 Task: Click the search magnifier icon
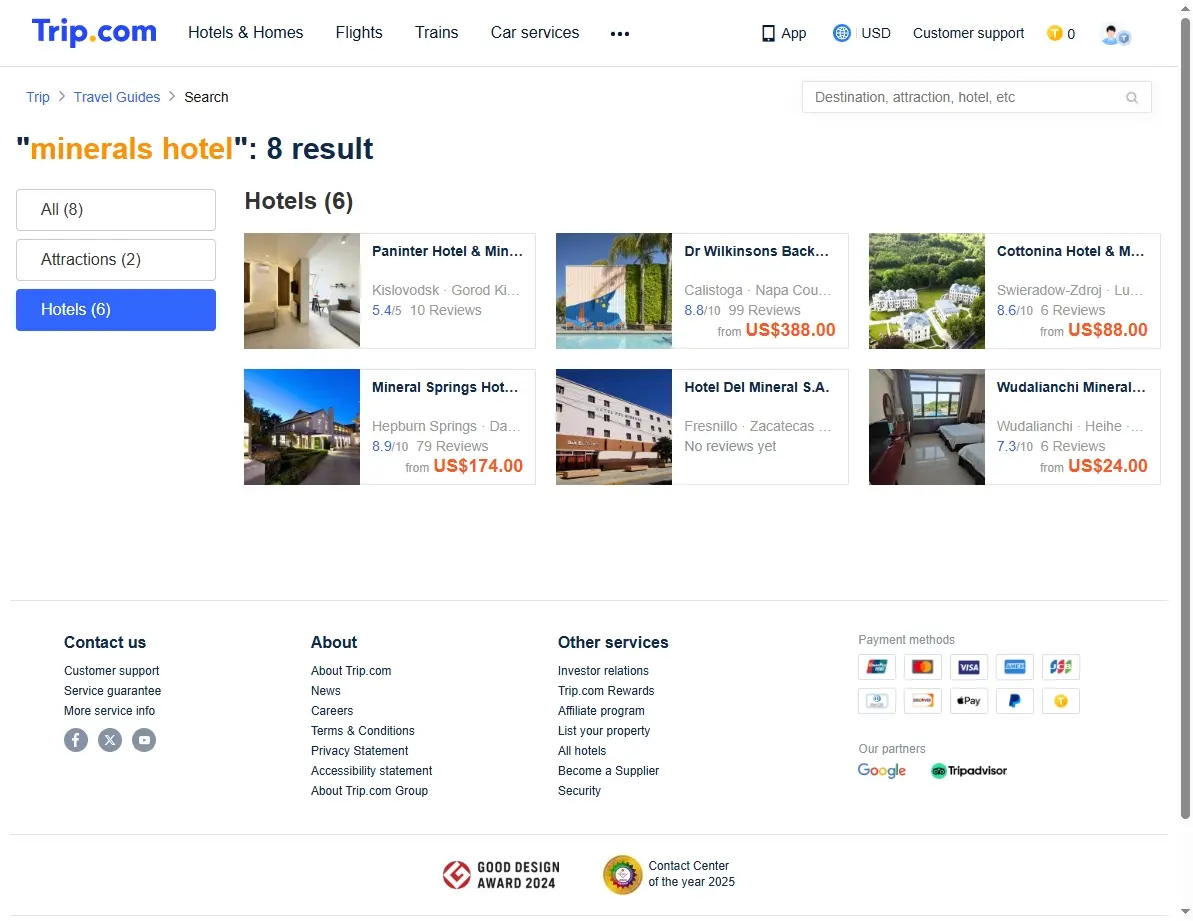pos(1131,97)
